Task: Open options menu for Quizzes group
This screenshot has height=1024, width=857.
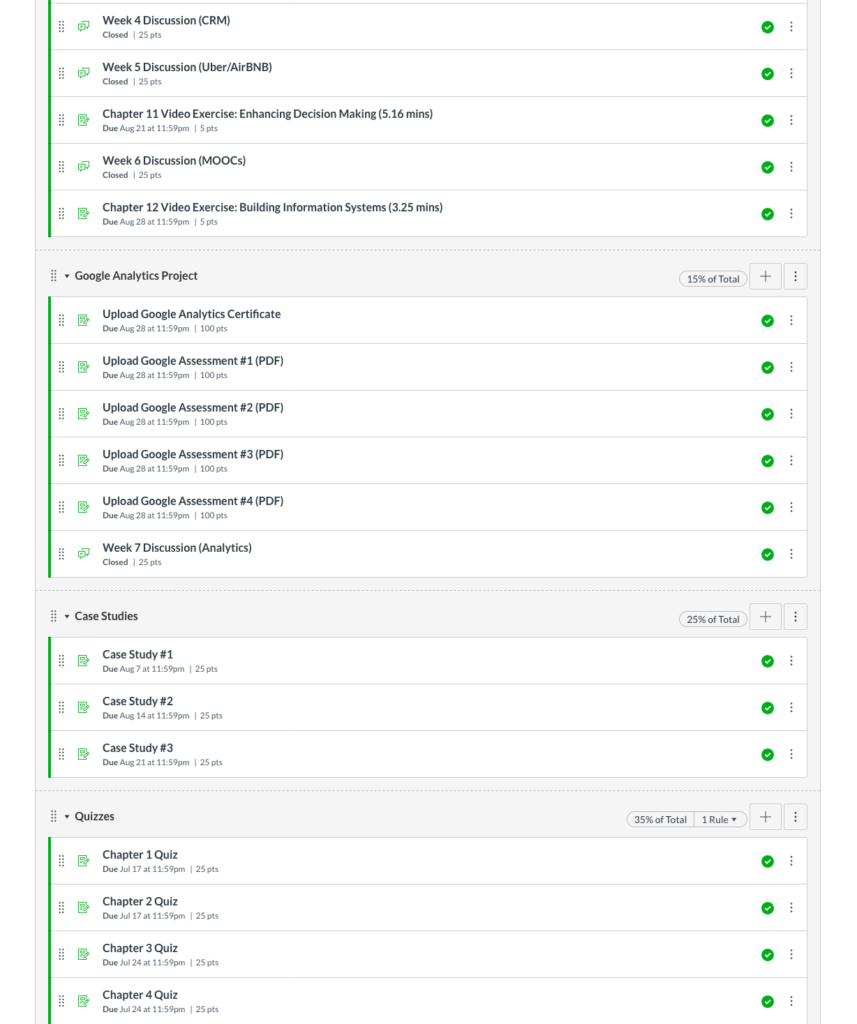Action: [795, 817]
